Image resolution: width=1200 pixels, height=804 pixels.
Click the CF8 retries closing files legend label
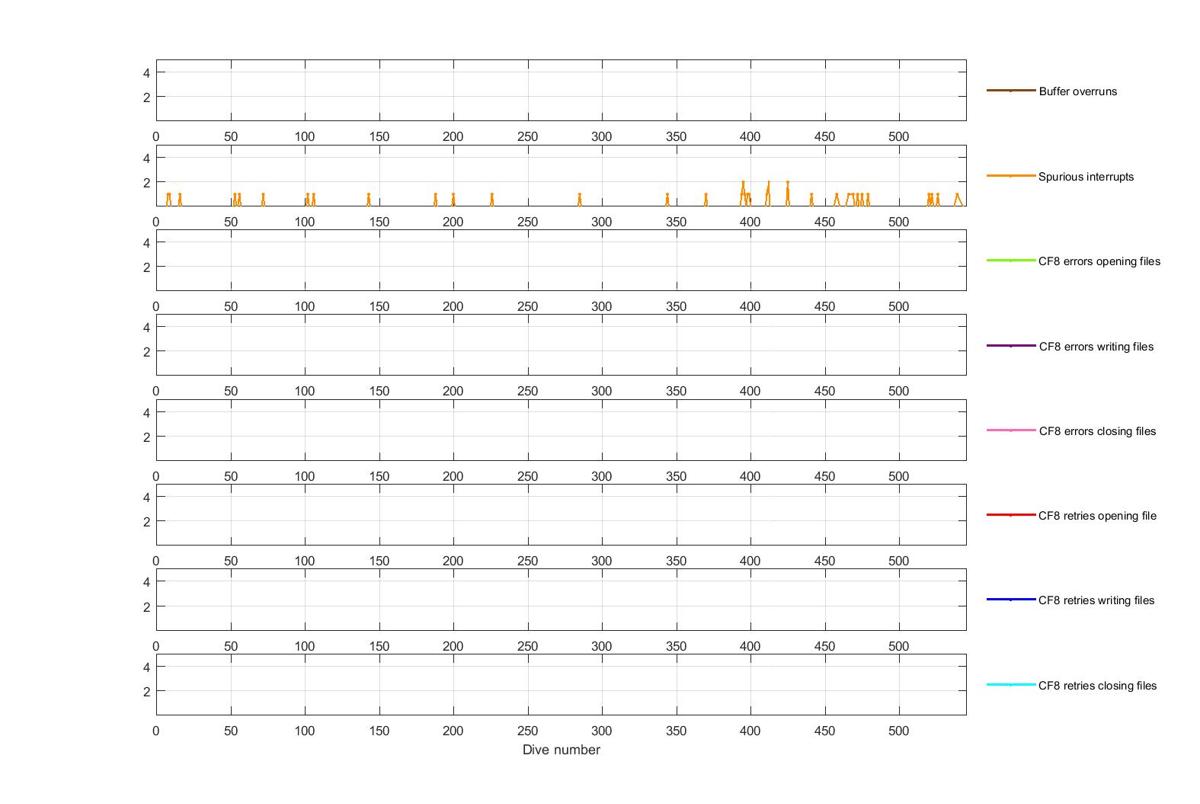(x=1098, y=685)
